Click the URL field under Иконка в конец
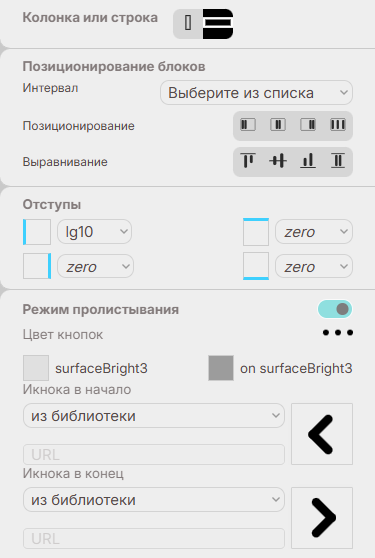 click(x=154, y=538)
